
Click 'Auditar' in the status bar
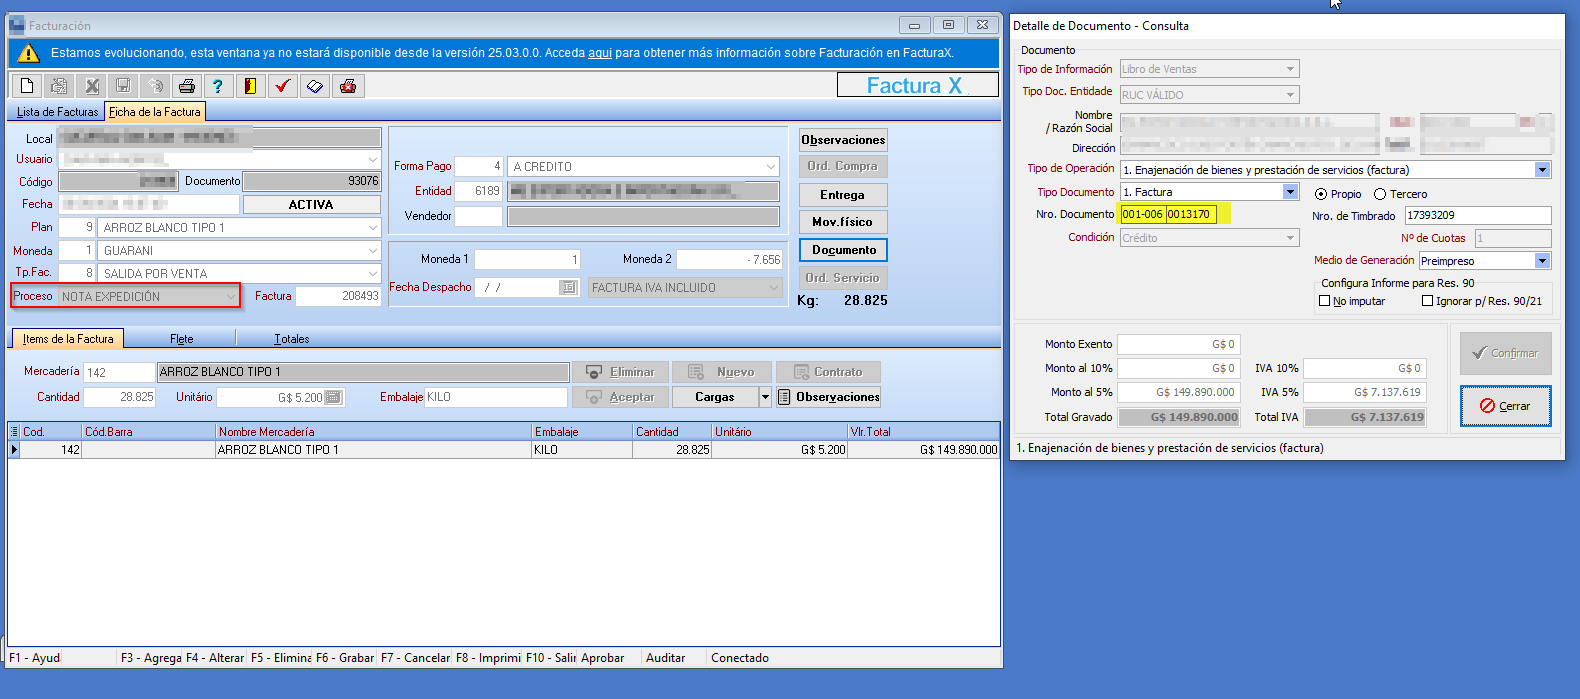[666, 658]
